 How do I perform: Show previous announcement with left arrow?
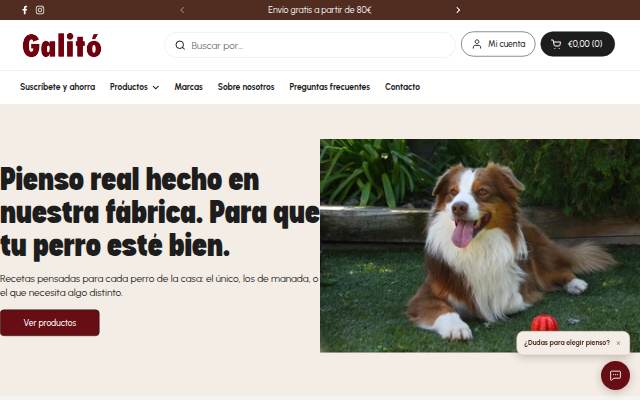tap(182, 10)
